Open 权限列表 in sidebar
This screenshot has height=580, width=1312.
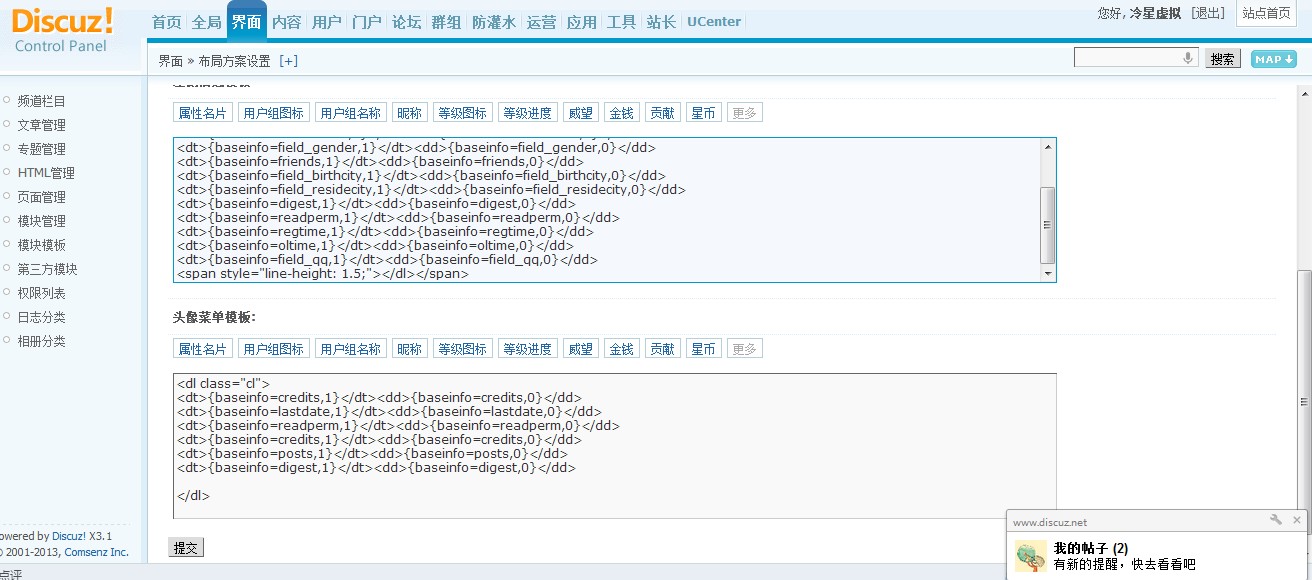point(41,293)
